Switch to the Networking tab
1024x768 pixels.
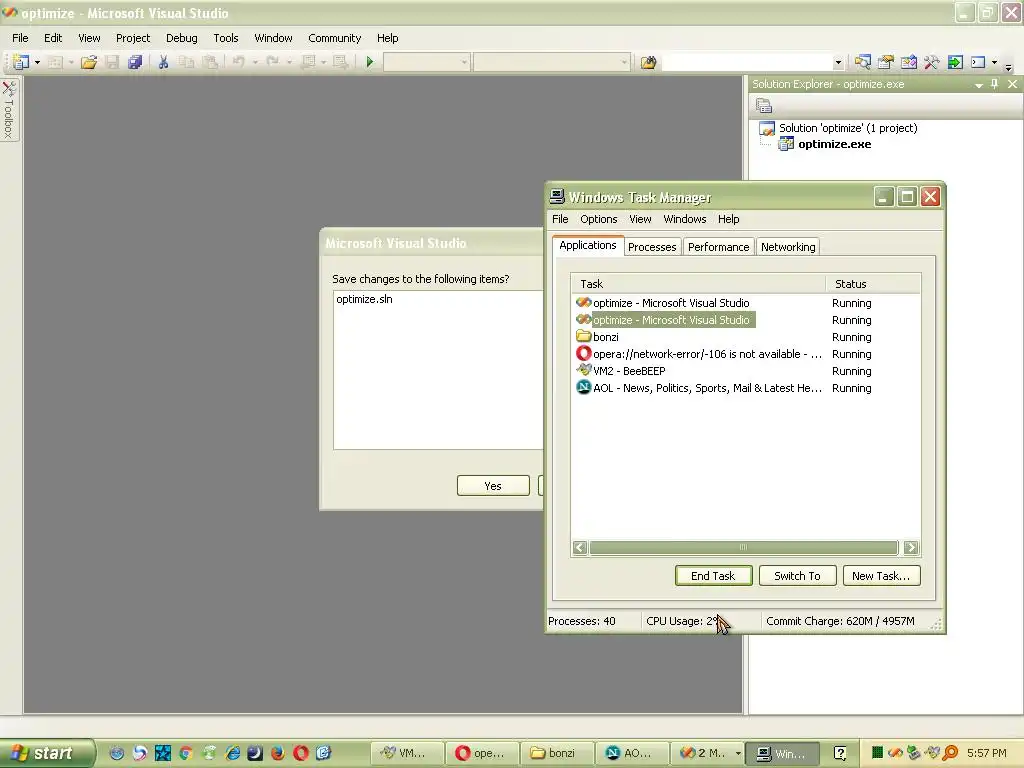coord(788,247)
